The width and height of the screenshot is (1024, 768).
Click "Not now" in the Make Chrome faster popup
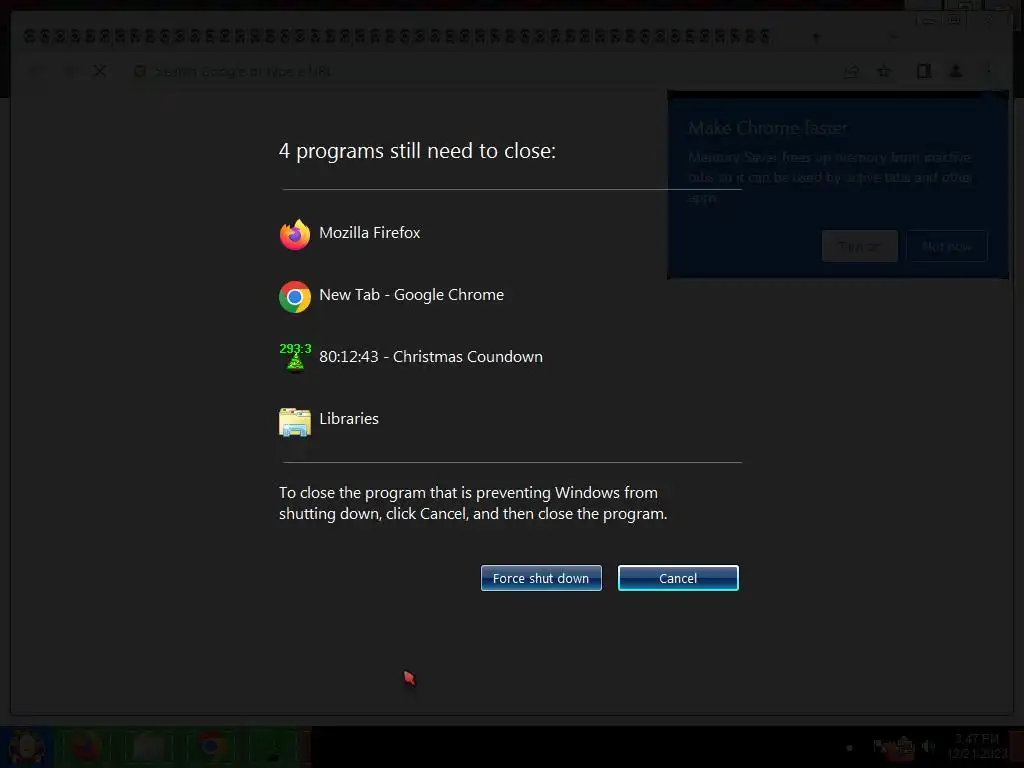tap(946, 246)
